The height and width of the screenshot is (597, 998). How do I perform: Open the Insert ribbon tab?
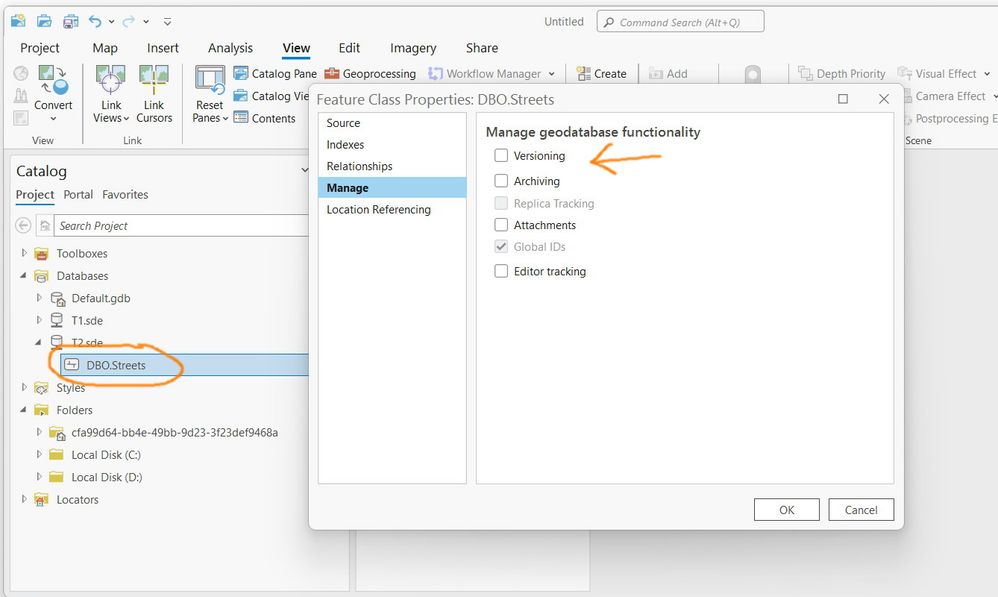coord(163,48)
